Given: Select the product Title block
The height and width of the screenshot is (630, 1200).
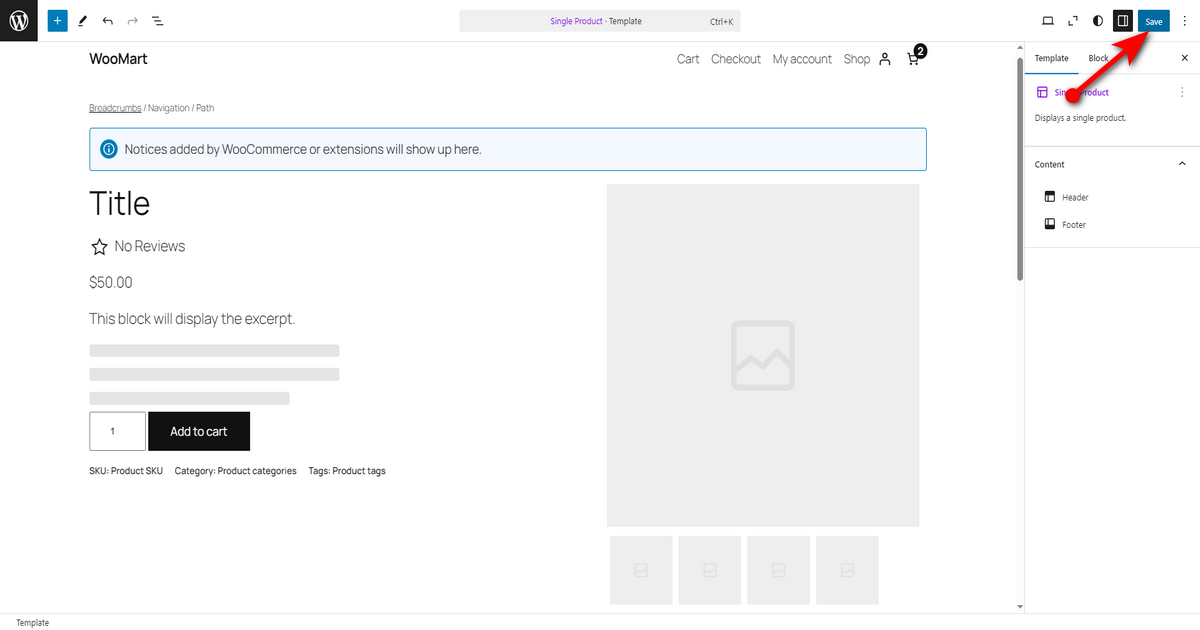Looking at the screenshot, I should 120,203.
